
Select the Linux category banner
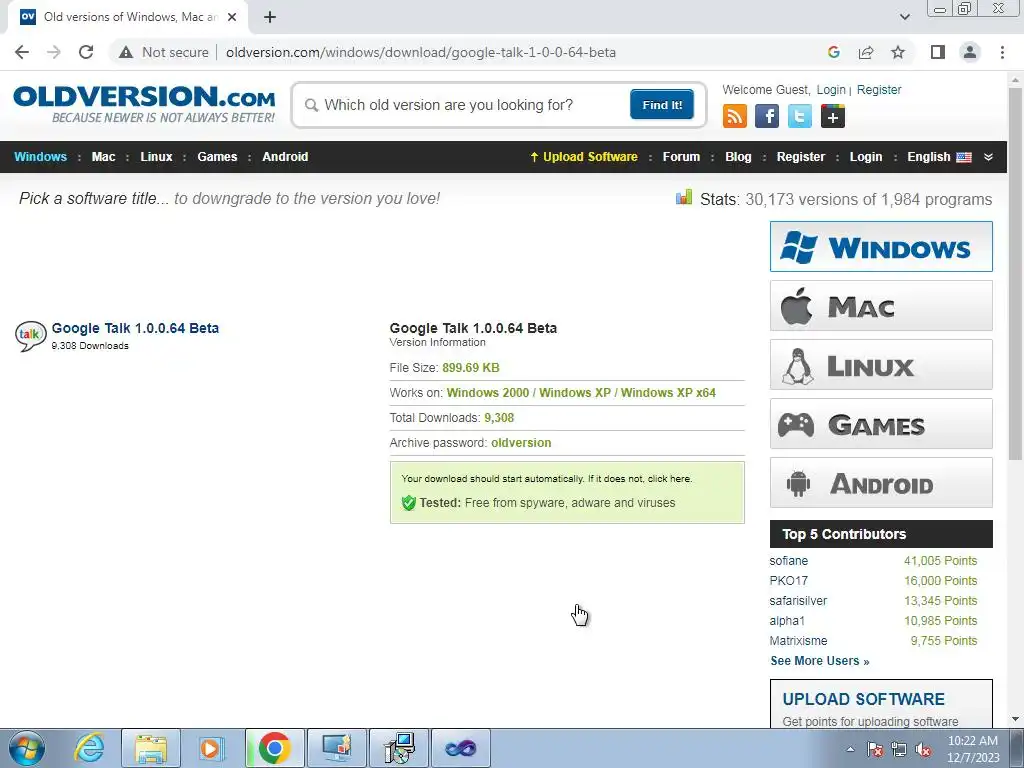[x=881, y=364]
